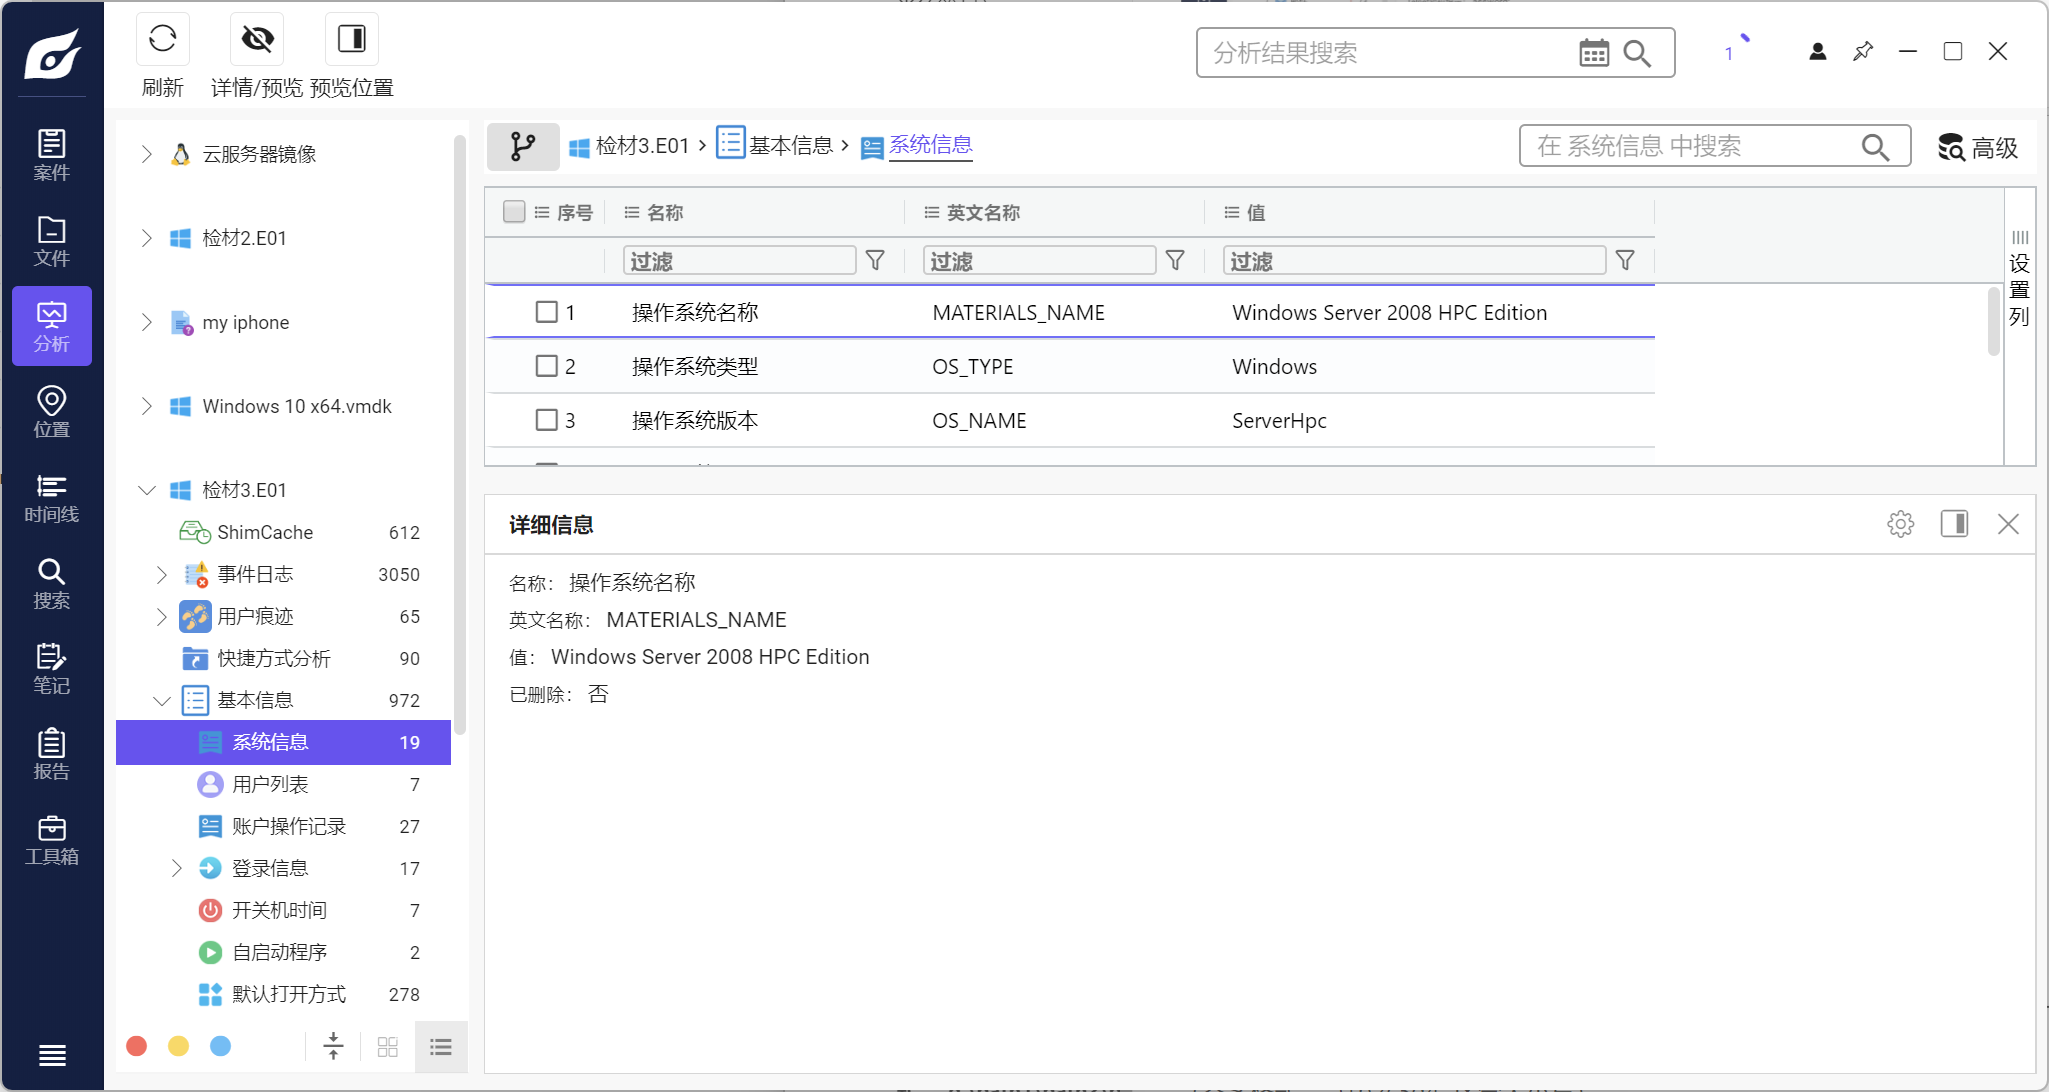The image size is (2049, 1092).
Task: Click the branch tree icon button
Action: click(523, 146)
